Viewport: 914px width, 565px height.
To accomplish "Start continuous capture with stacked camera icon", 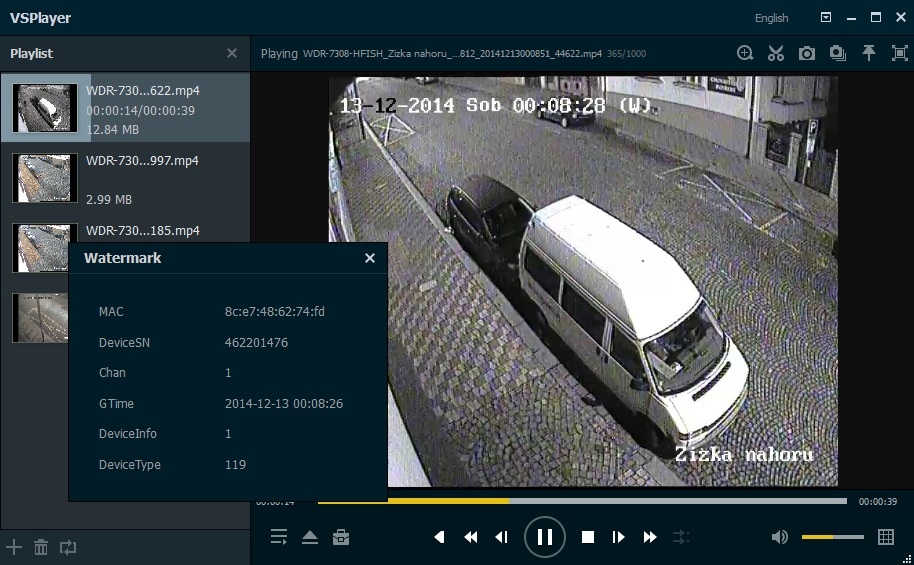I will tap(838, 54).
